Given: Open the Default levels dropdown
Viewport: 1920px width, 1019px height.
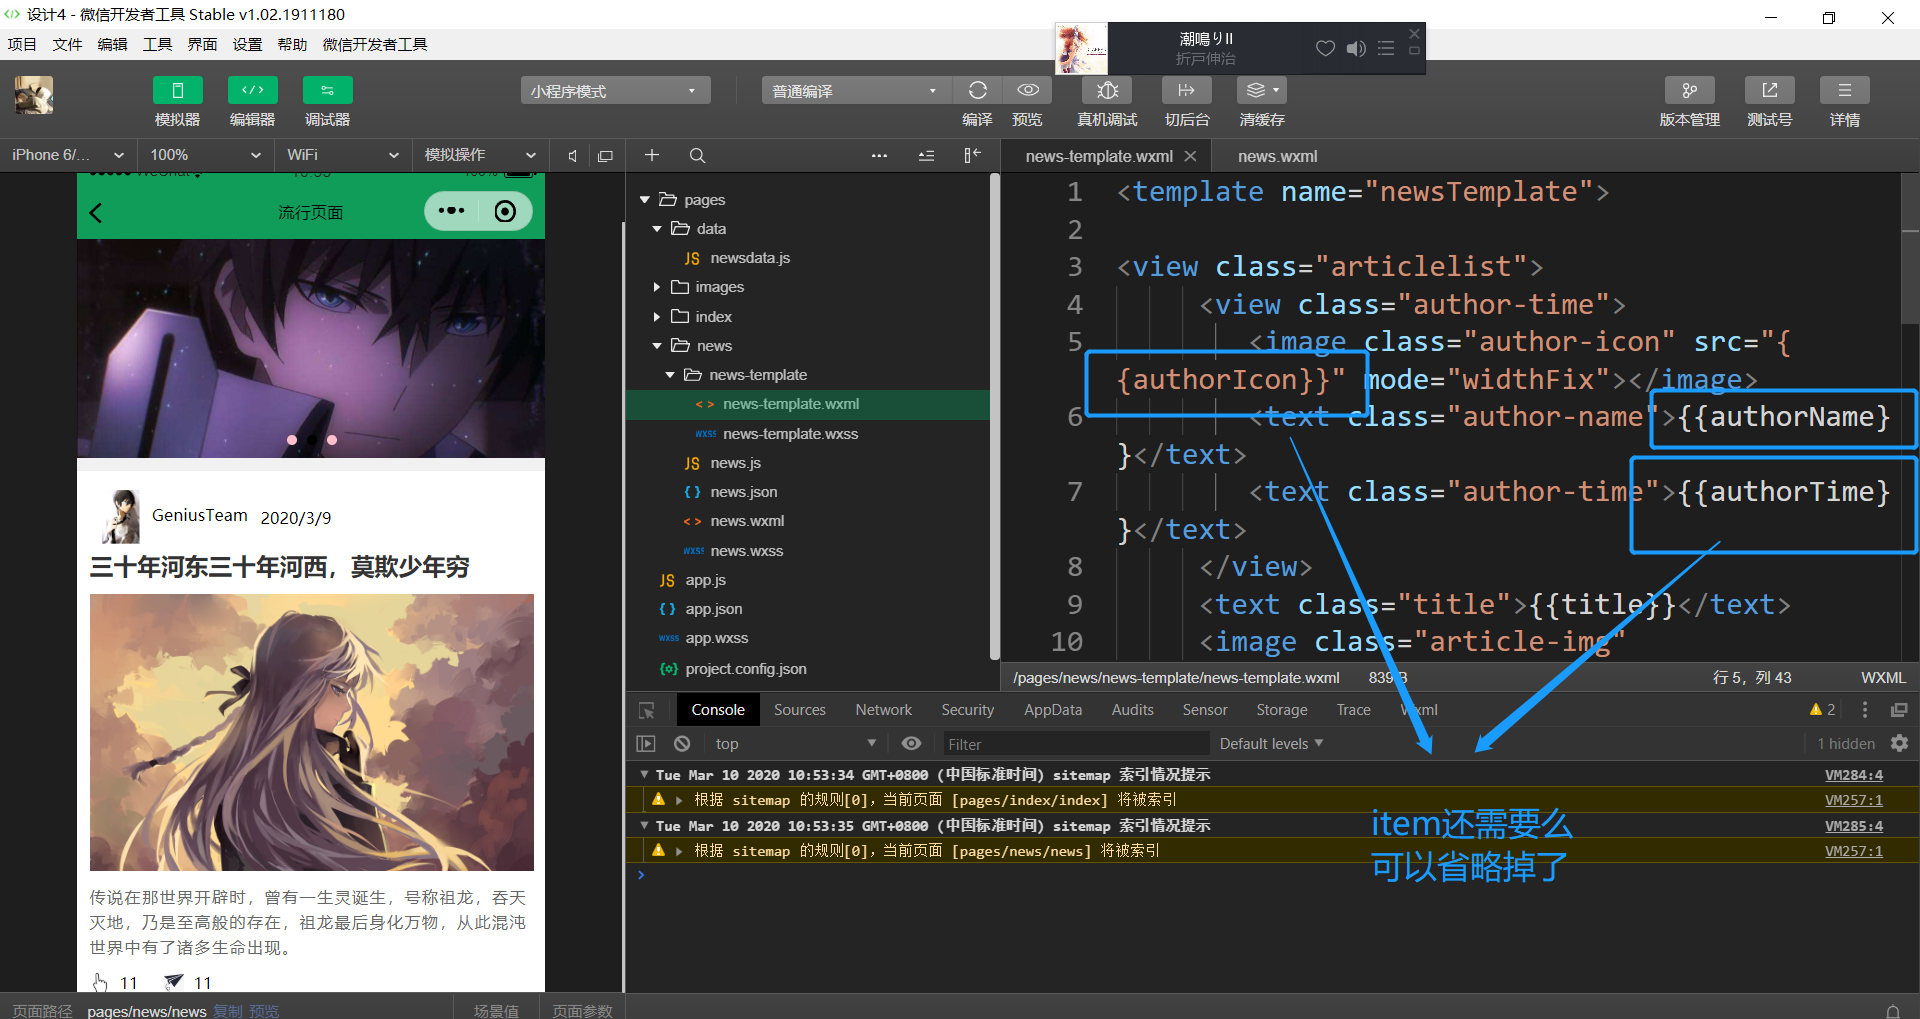Looking at the screenshot, I should [x=1271, y=744].
